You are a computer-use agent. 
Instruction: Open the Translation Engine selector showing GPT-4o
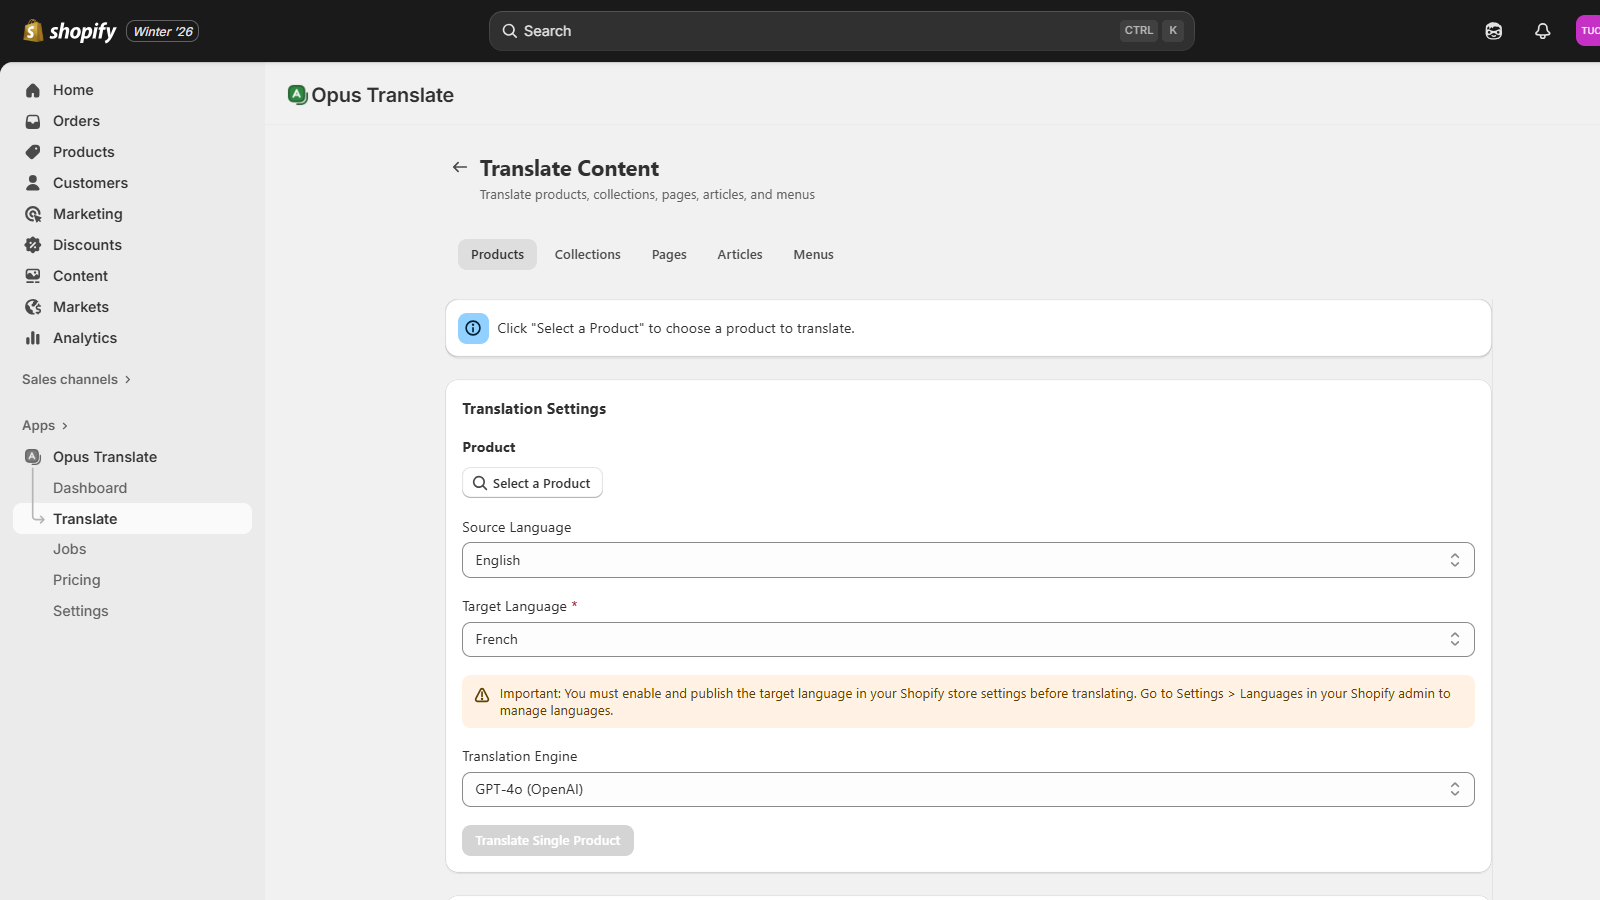point(967,789)
